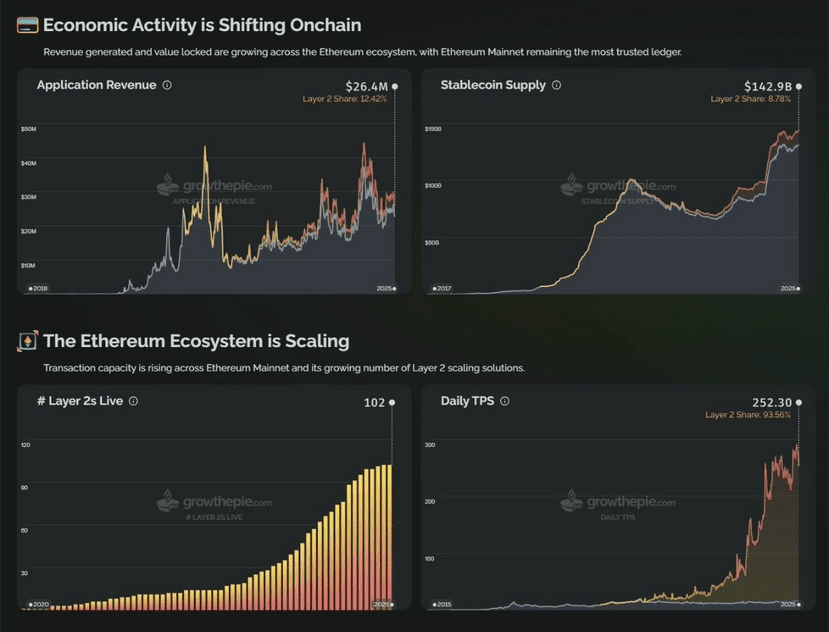Click the $150B axis label on Stablecoin Supply
829x632 pixels.
pyautogui.click(x=433, y=129)
